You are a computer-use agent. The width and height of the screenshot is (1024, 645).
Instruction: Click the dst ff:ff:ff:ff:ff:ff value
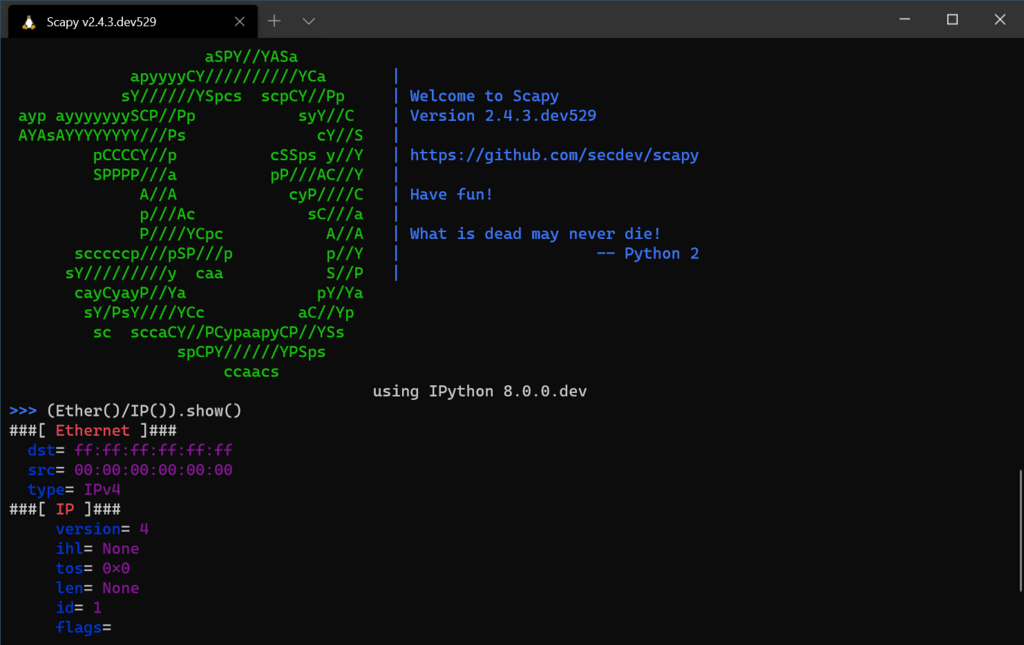(x=153, y=450)
